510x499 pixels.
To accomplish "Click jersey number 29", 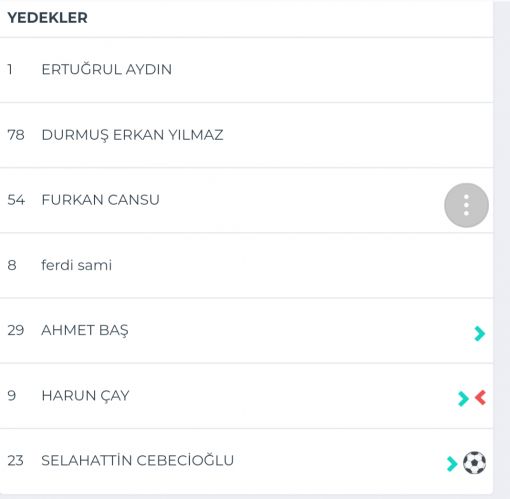I will pos(16,330).
